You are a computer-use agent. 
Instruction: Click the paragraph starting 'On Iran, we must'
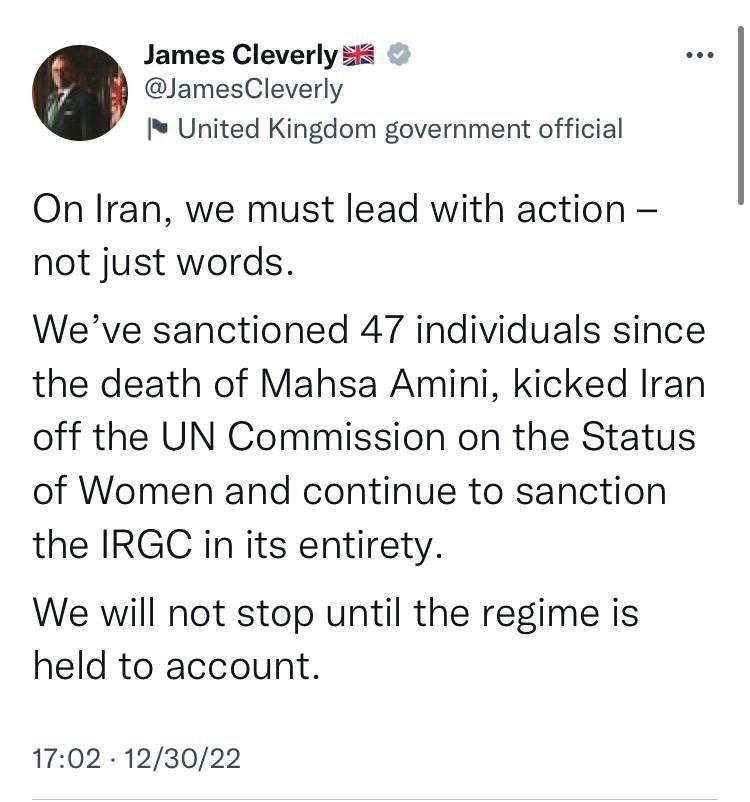[345, 236]
